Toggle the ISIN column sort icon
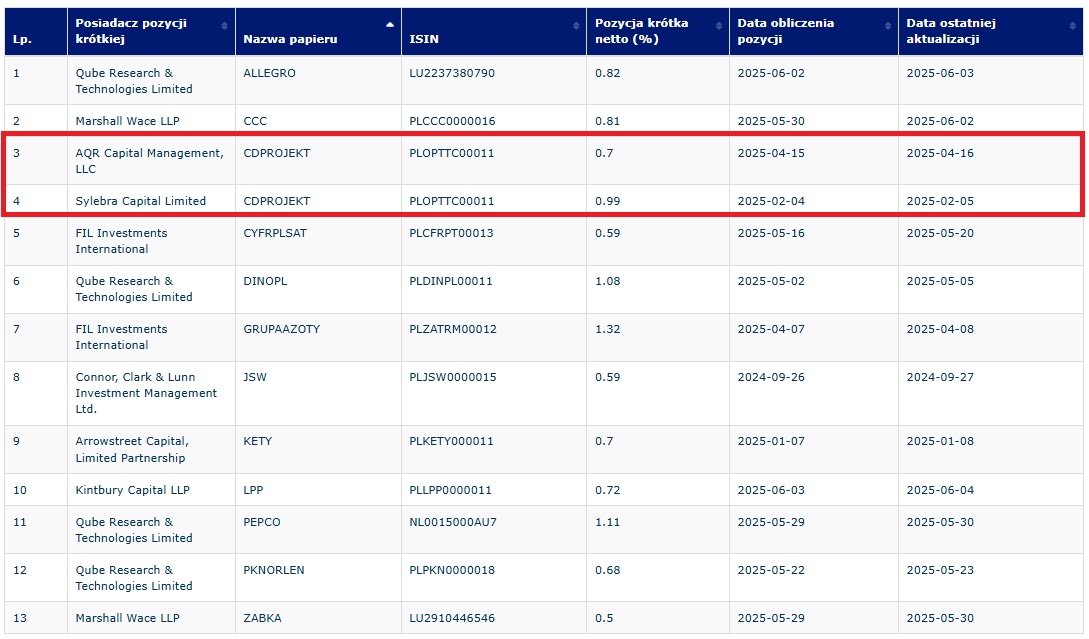The width and height of the screenshot is (1089, 639). [x=576, y=25]
